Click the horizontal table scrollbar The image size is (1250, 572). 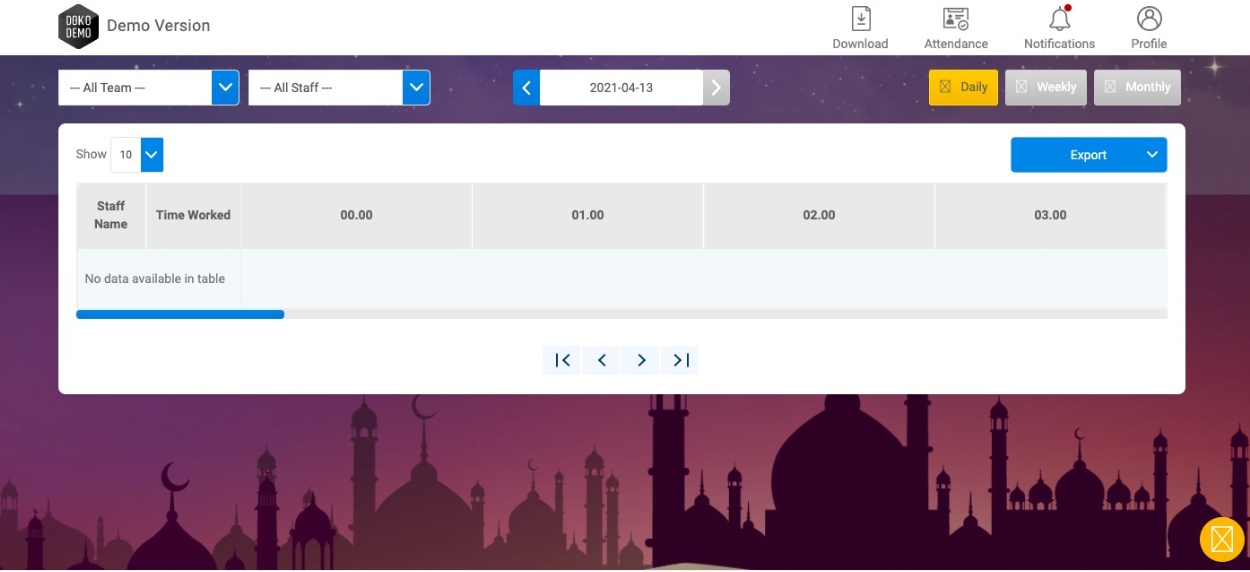180,314
